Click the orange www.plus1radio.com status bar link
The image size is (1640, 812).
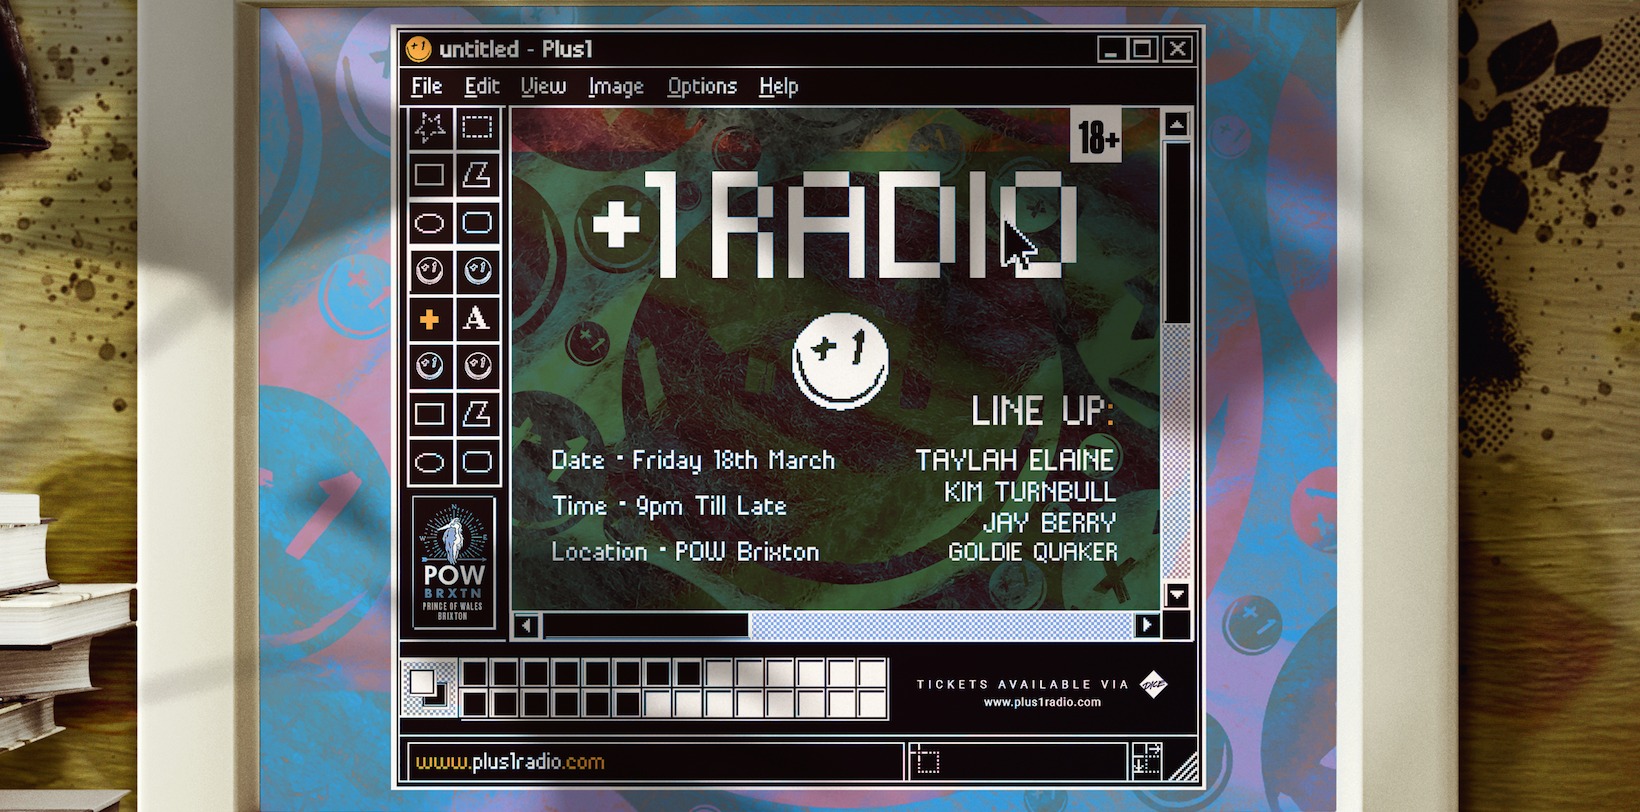pyautogui.click(x=510, y=762)
